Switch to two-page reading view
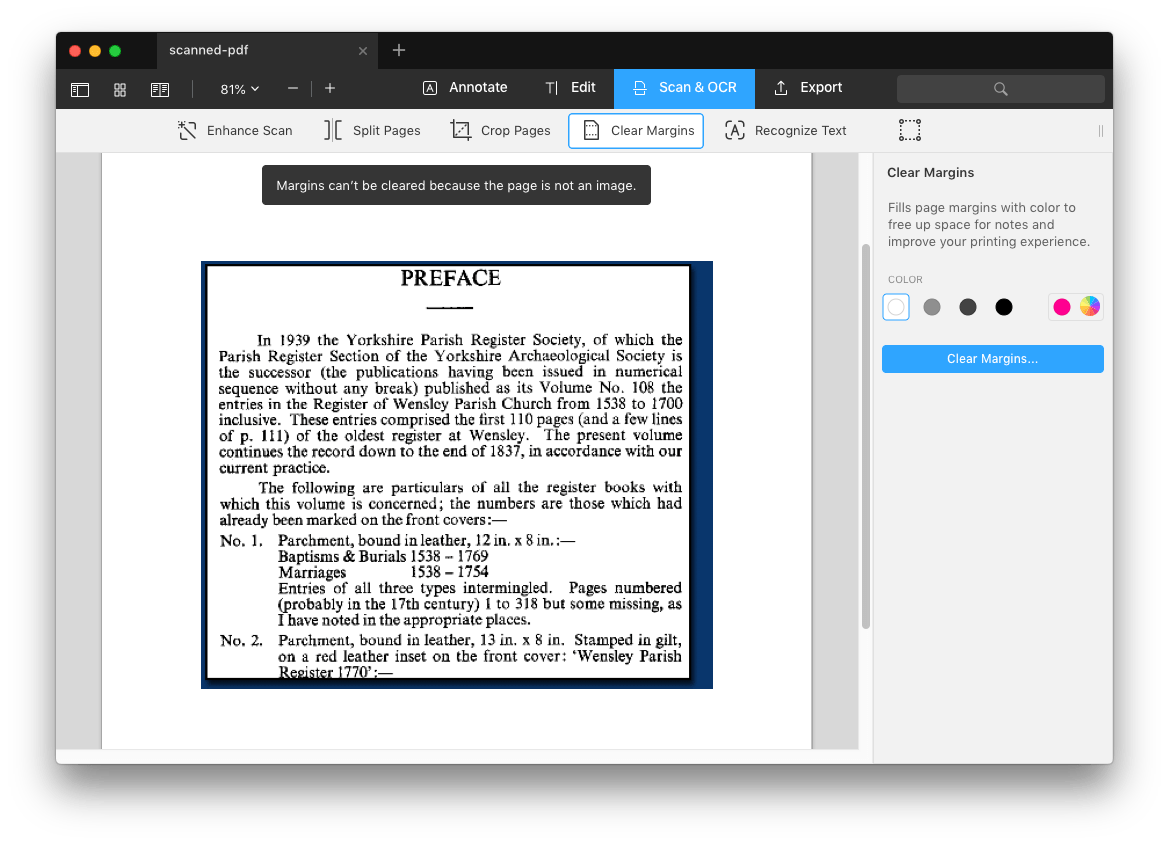The image size is (1169, 844). tap(160, 89)
